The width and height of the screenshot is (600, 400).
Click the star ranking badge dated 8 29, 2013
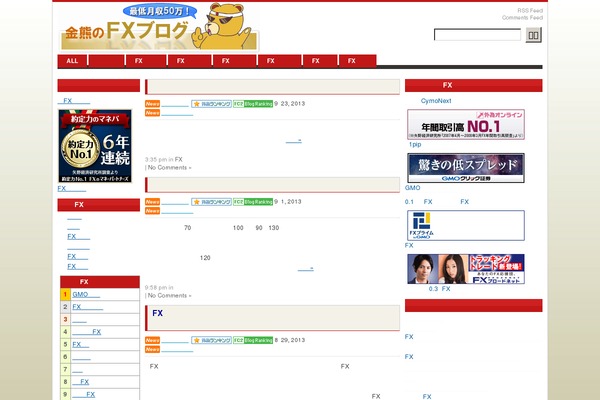(211, 340)
